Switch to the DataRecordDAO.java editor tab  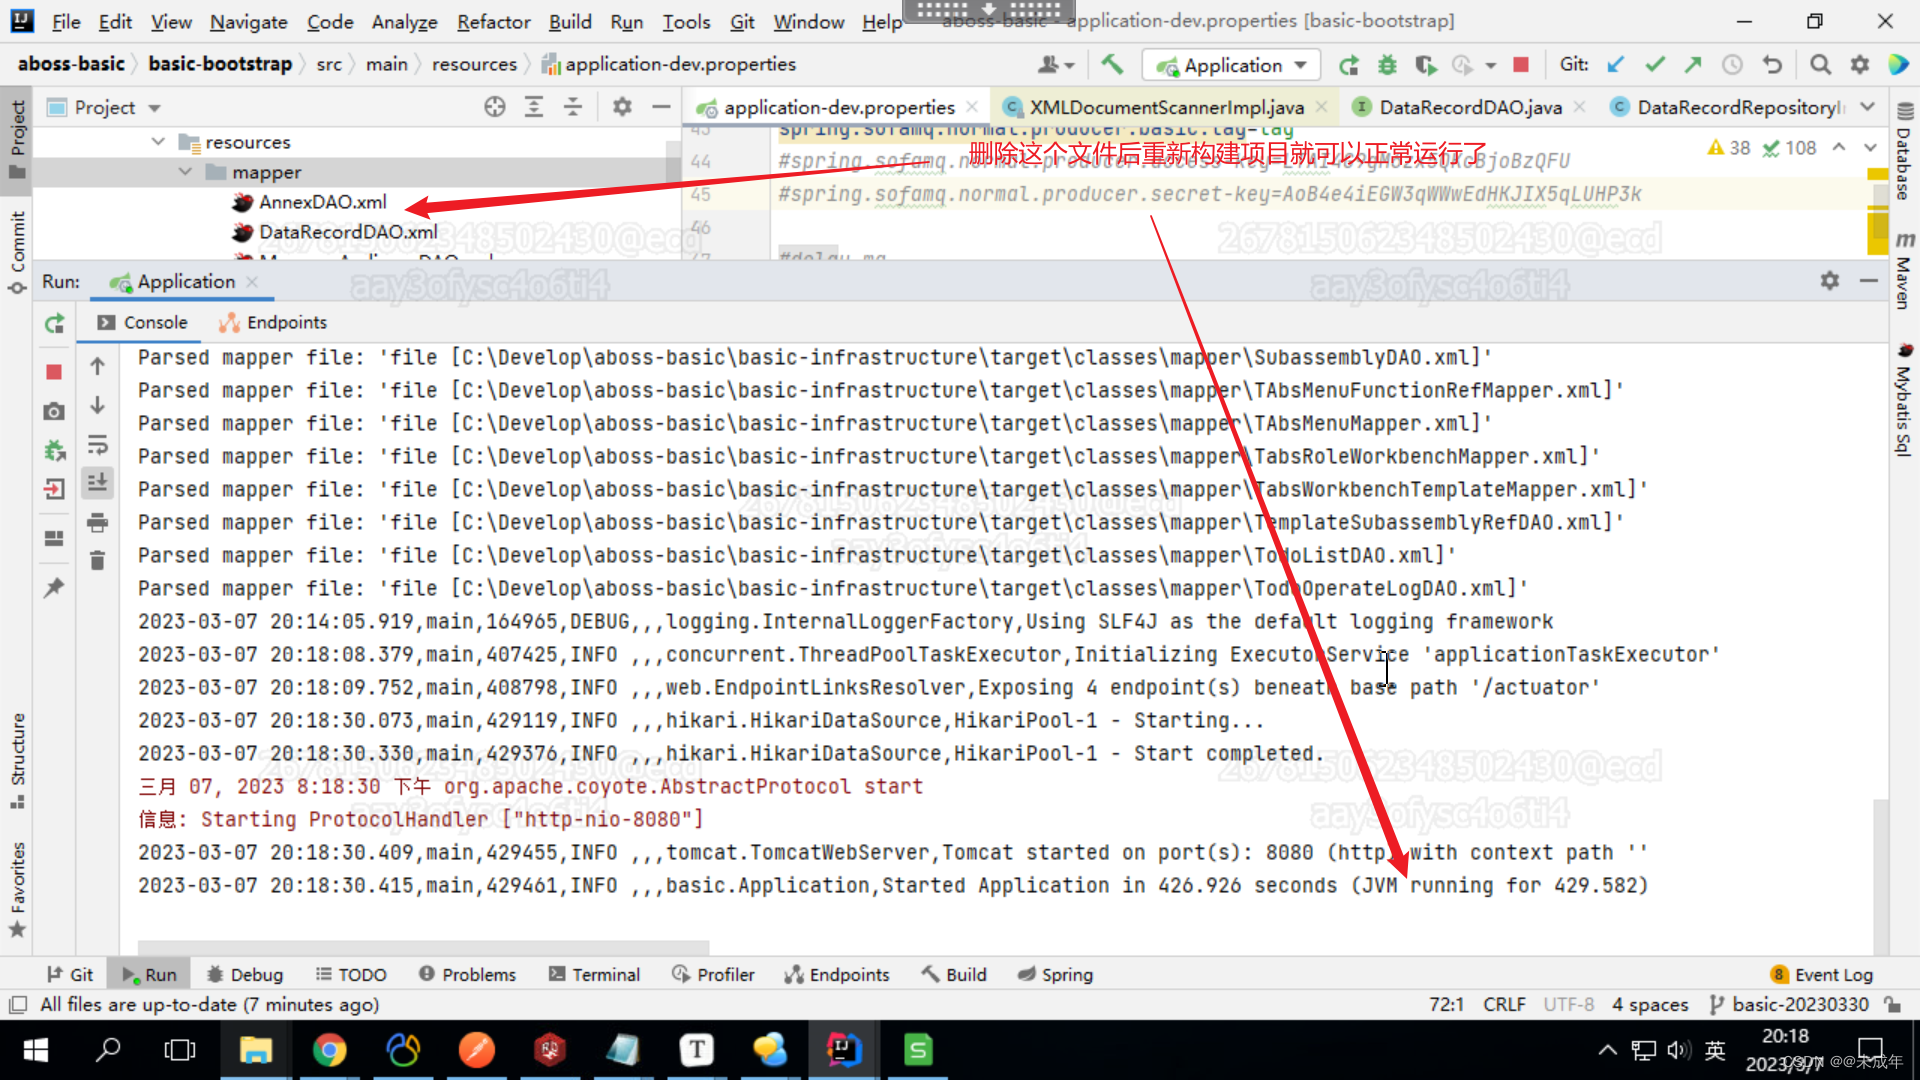[1469, 107]
